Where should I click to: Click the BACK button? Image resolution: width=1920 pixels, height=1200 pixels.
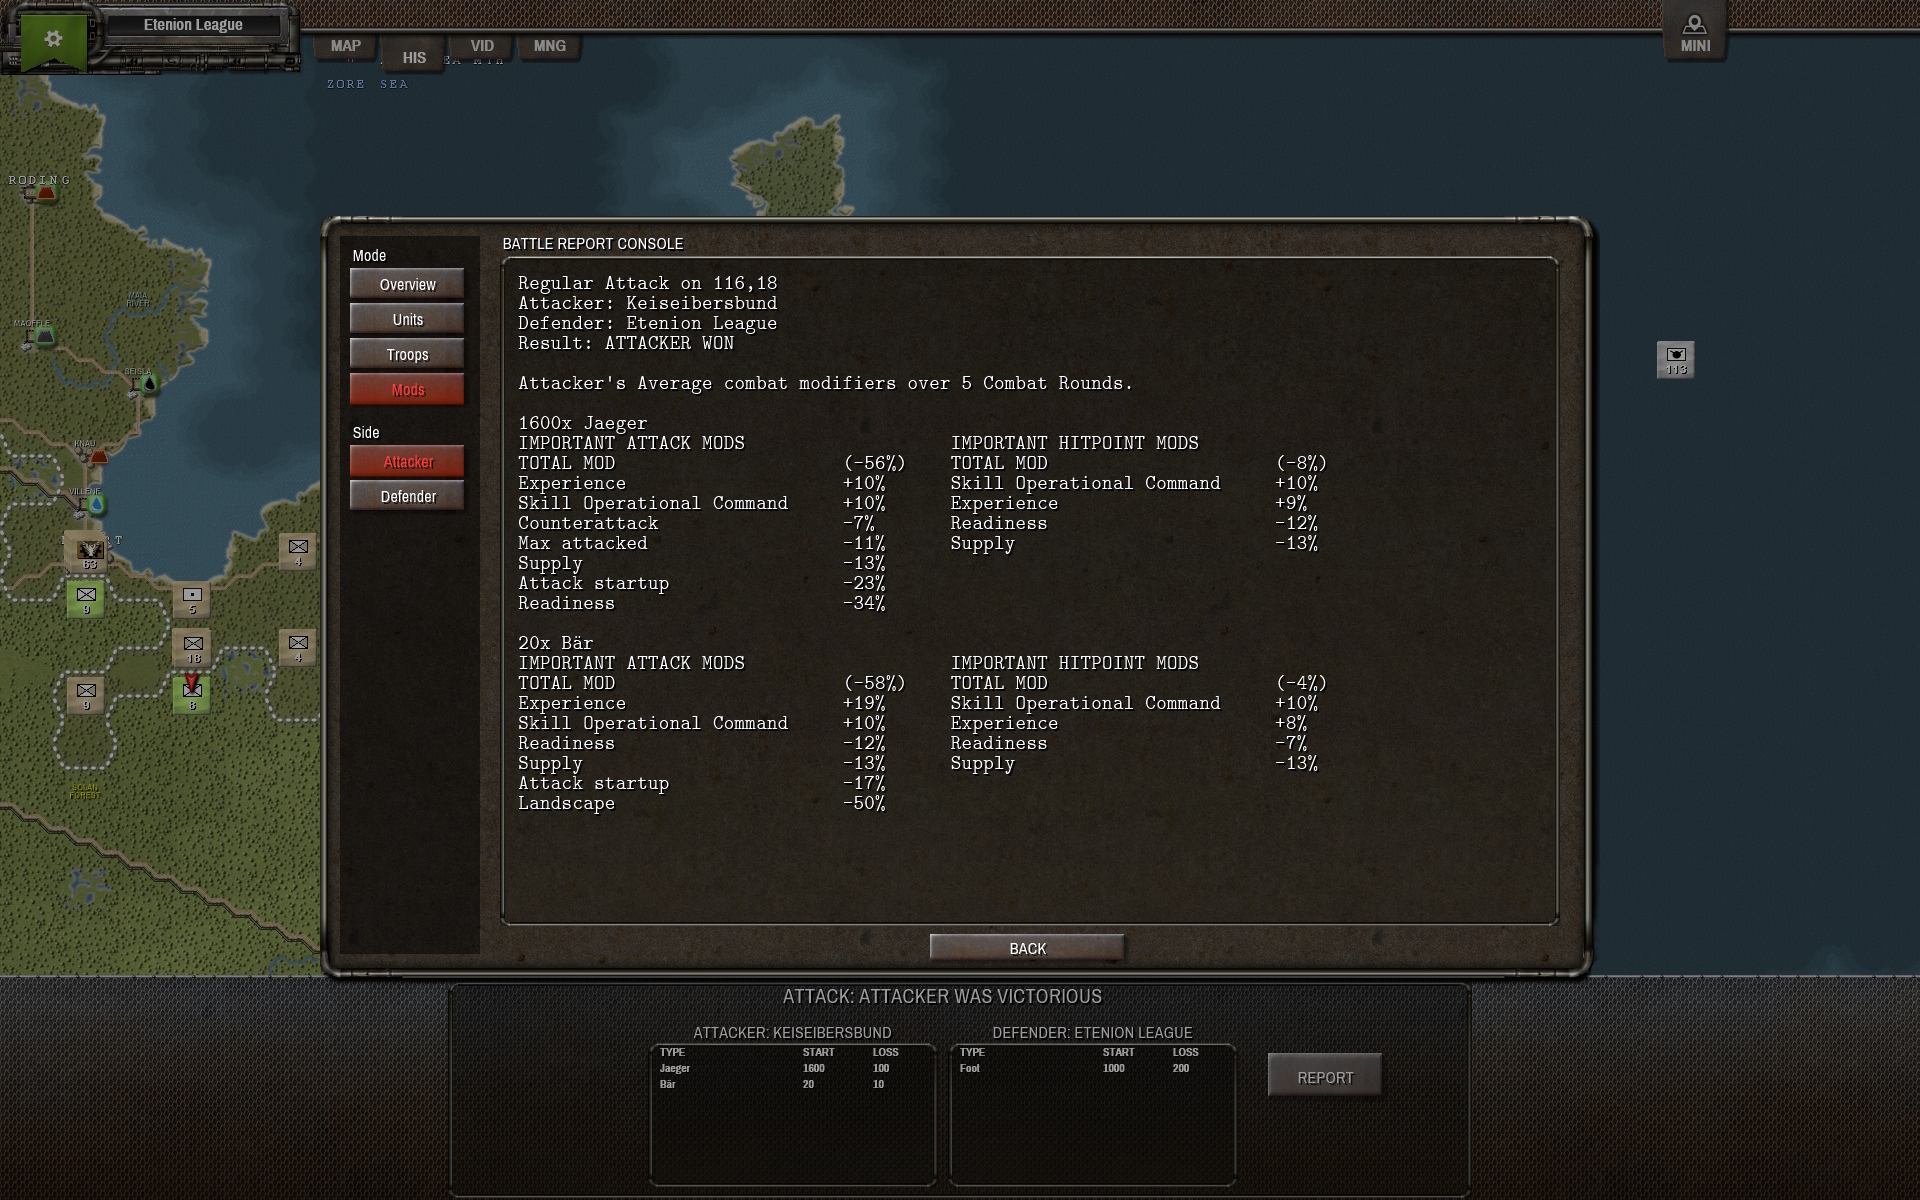point(1026,947)
